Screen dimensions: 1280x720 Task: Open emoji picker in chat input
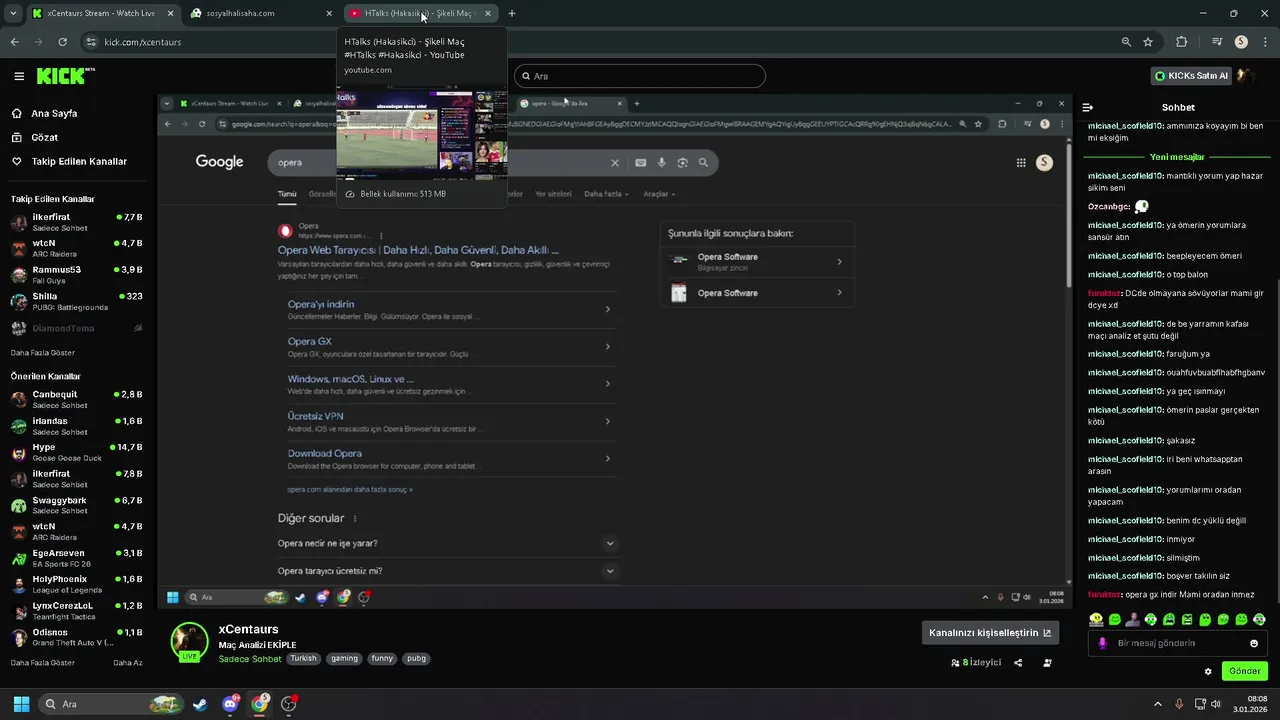[x=1254, y=643]
